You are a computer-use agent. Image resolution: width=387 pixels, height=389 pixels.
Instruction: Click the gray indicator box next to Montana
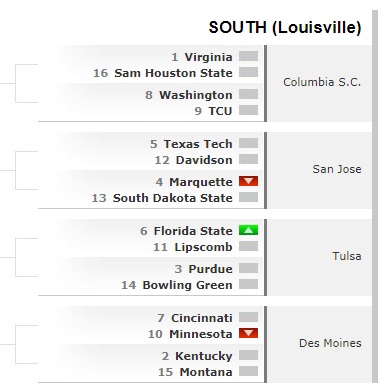248,371
